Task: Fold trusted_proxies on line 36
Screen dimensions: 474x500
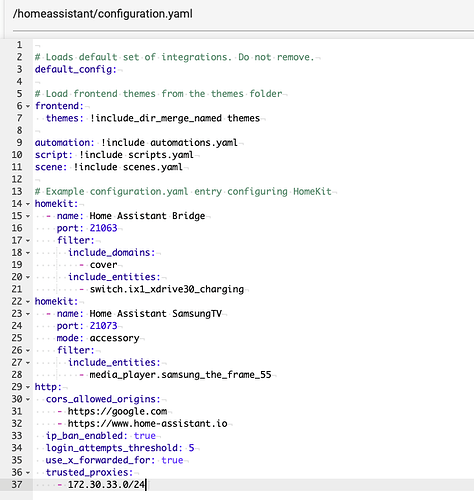Action: (x=28, y=472)
